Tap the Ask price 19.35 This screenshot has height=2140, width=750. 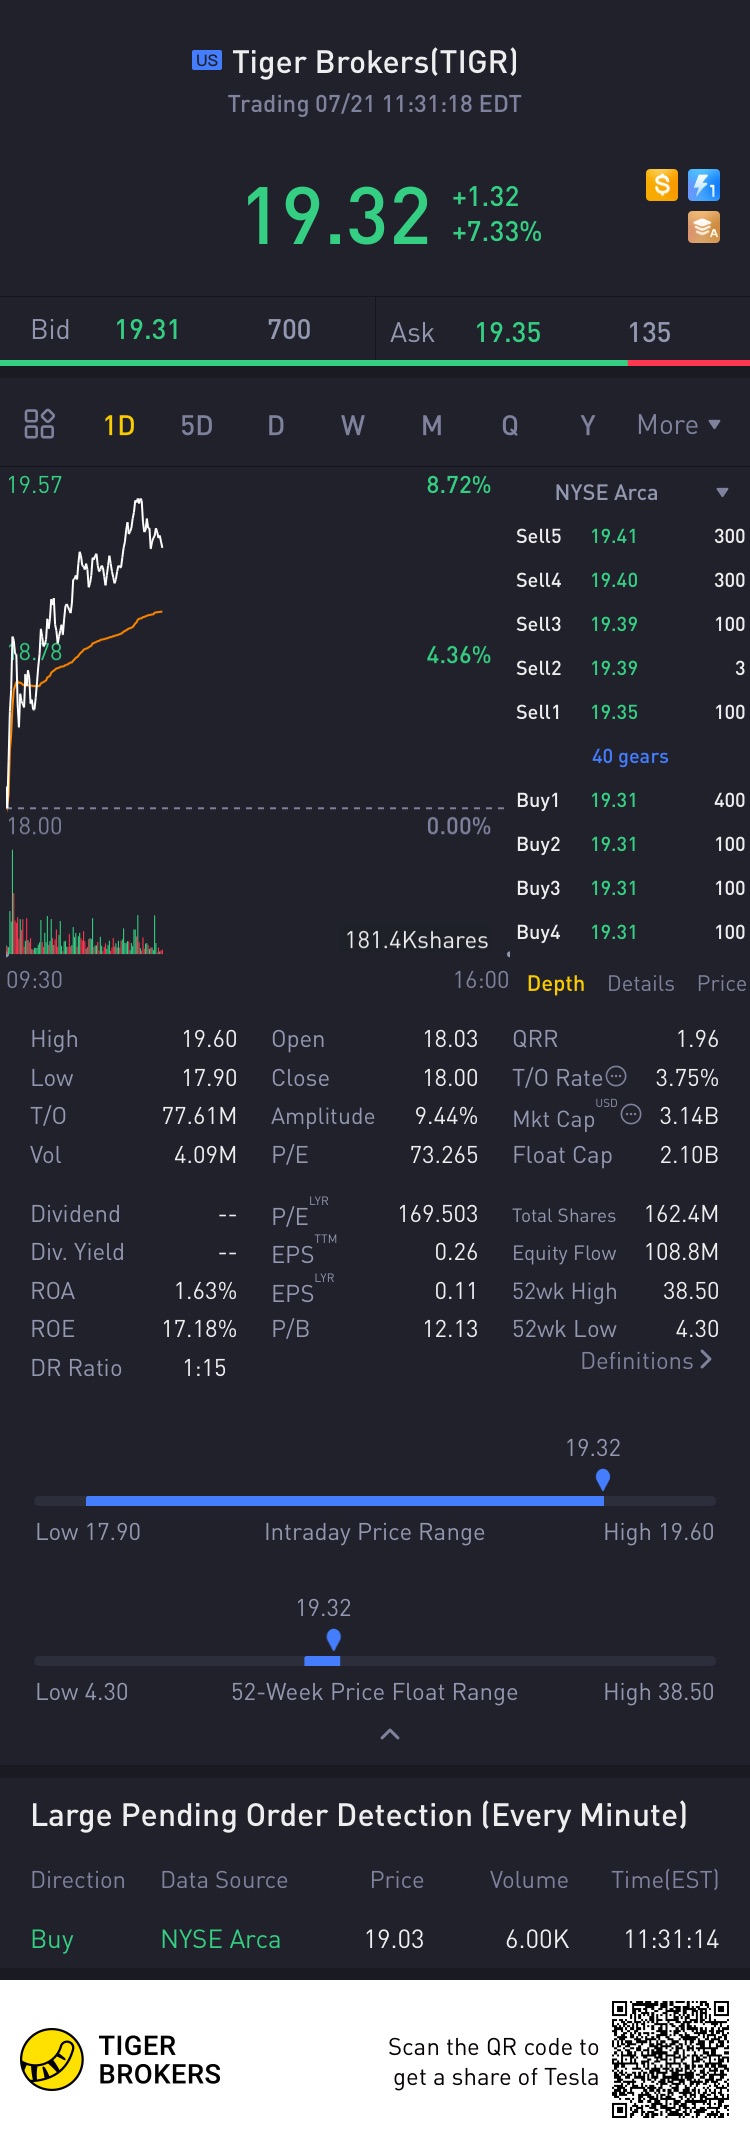pos(508,333)
